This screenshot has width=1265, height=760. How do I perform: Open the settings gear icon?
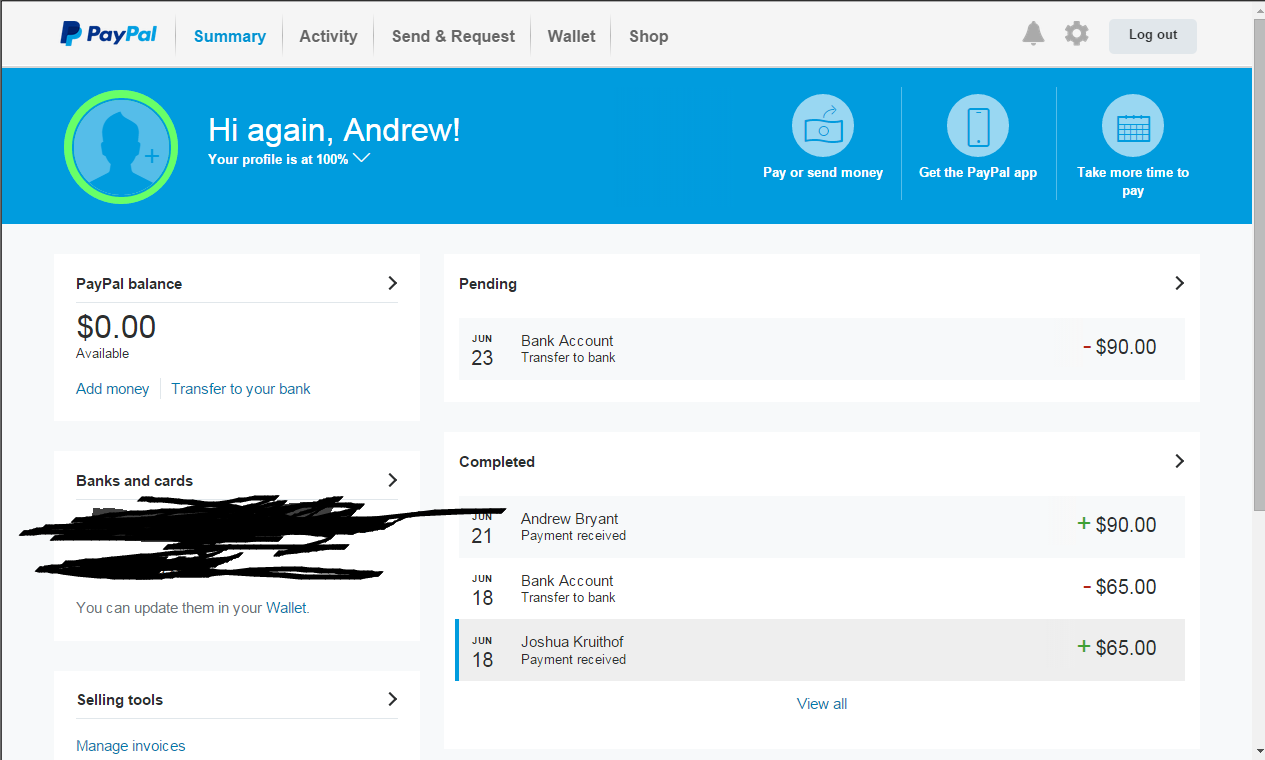[x=1076, y=34]
